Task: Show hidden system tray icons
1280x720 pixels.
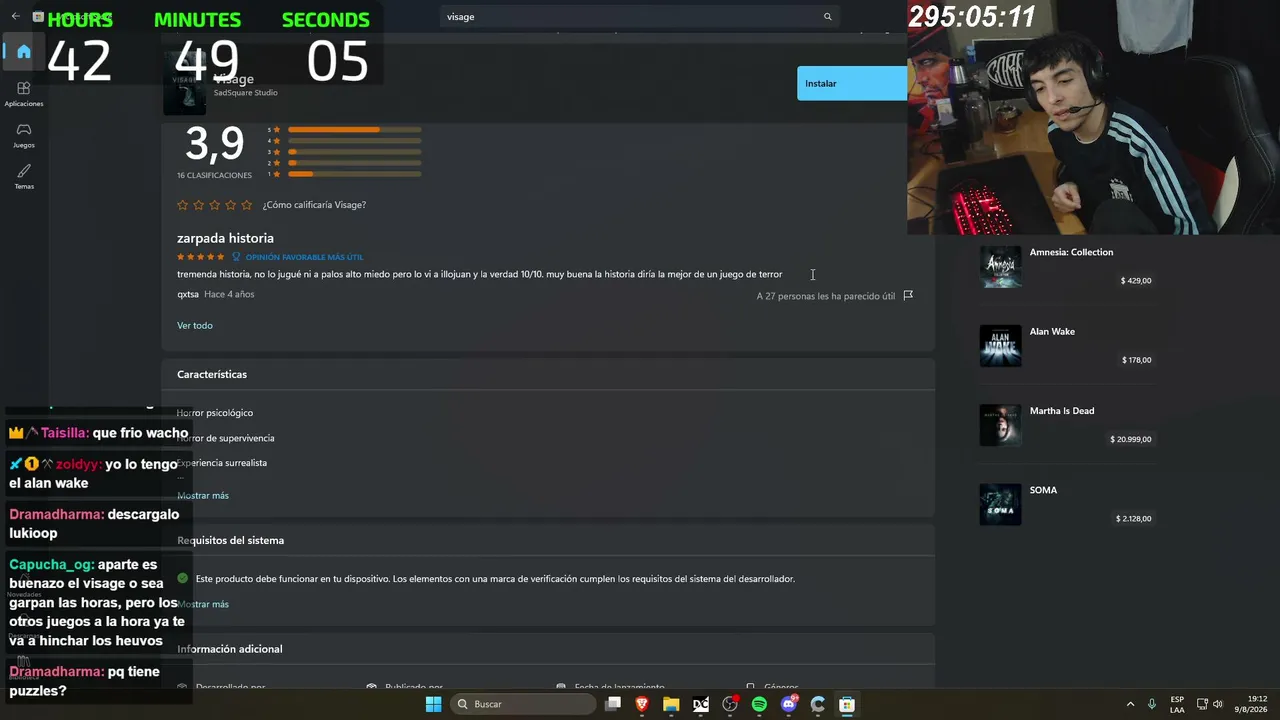Action: [x=1130, y=704]
